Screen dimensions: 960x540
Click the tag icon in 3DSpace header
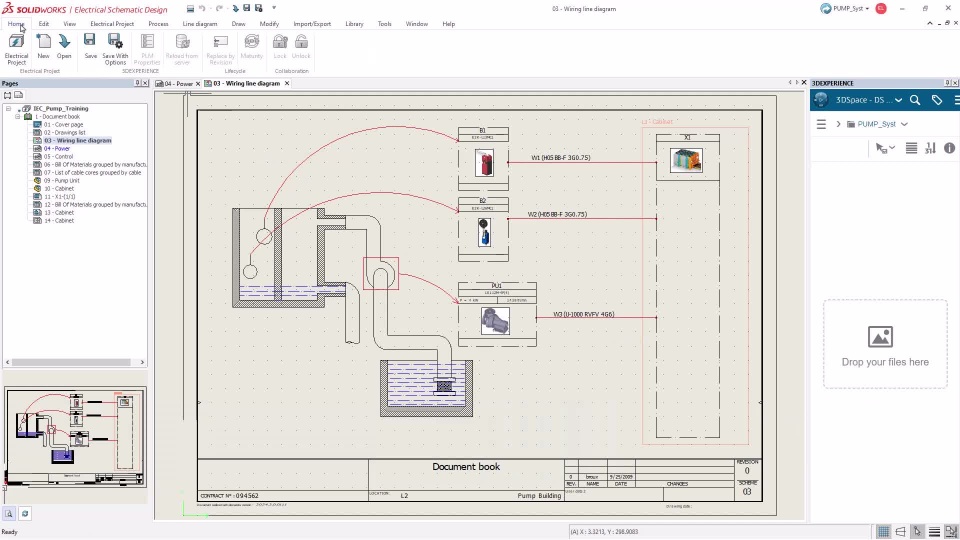pos(937,100)
